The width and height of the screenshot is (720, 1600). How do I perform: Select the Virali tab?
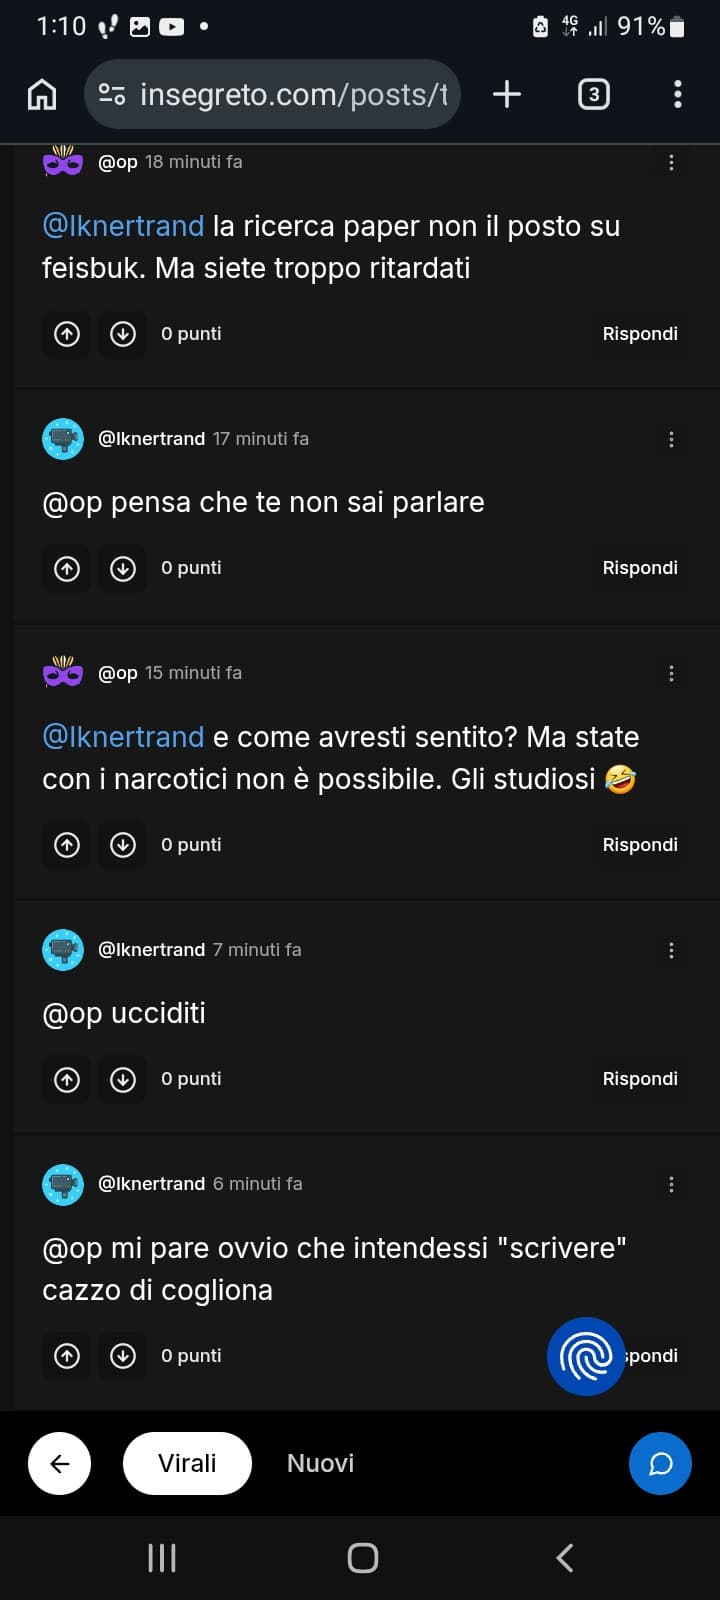coord(187,1463)
